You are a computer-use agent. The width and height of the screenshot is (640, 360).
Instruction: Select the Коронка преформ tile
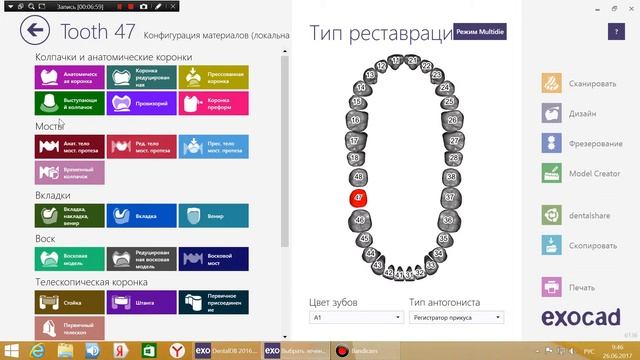(213, 103)
